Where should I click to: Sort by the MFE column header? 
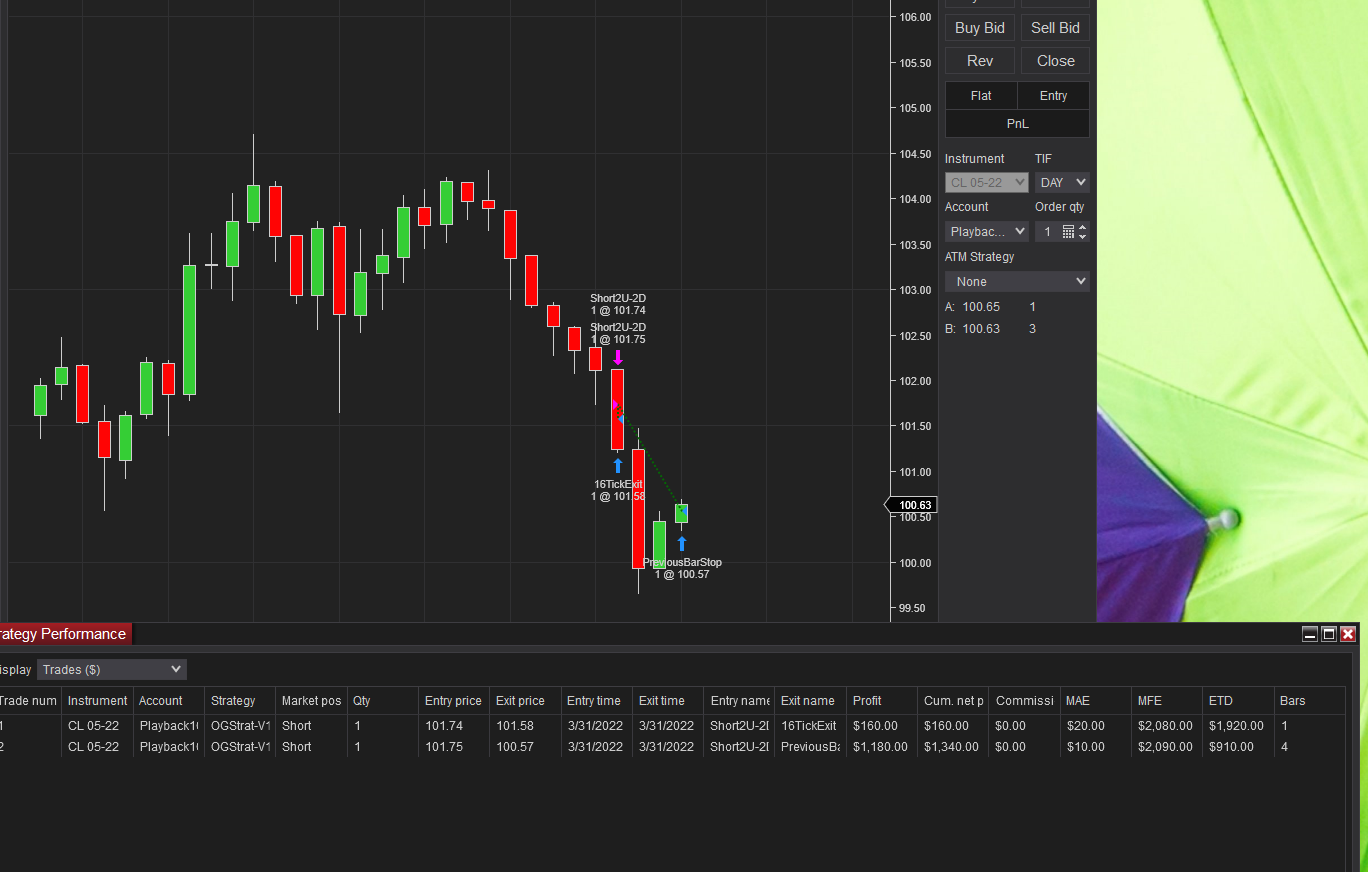click(1167, 701)
